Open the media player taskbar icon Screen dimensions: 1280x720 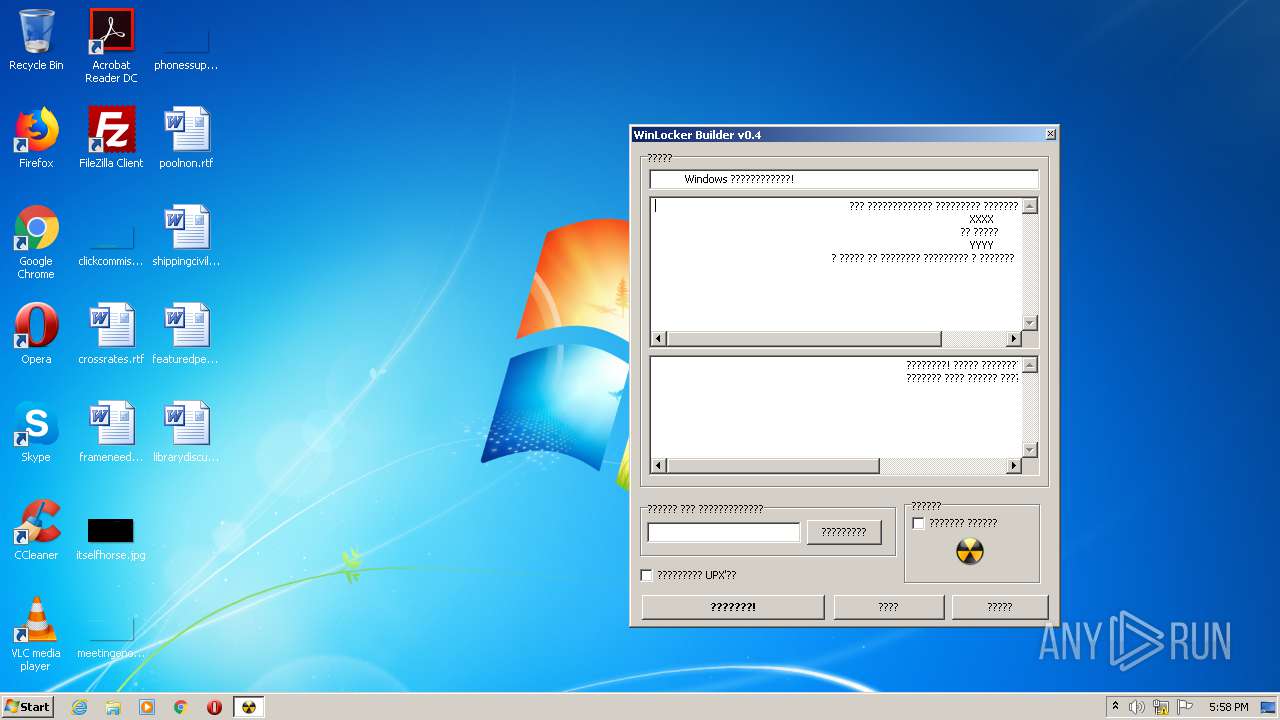147,707
